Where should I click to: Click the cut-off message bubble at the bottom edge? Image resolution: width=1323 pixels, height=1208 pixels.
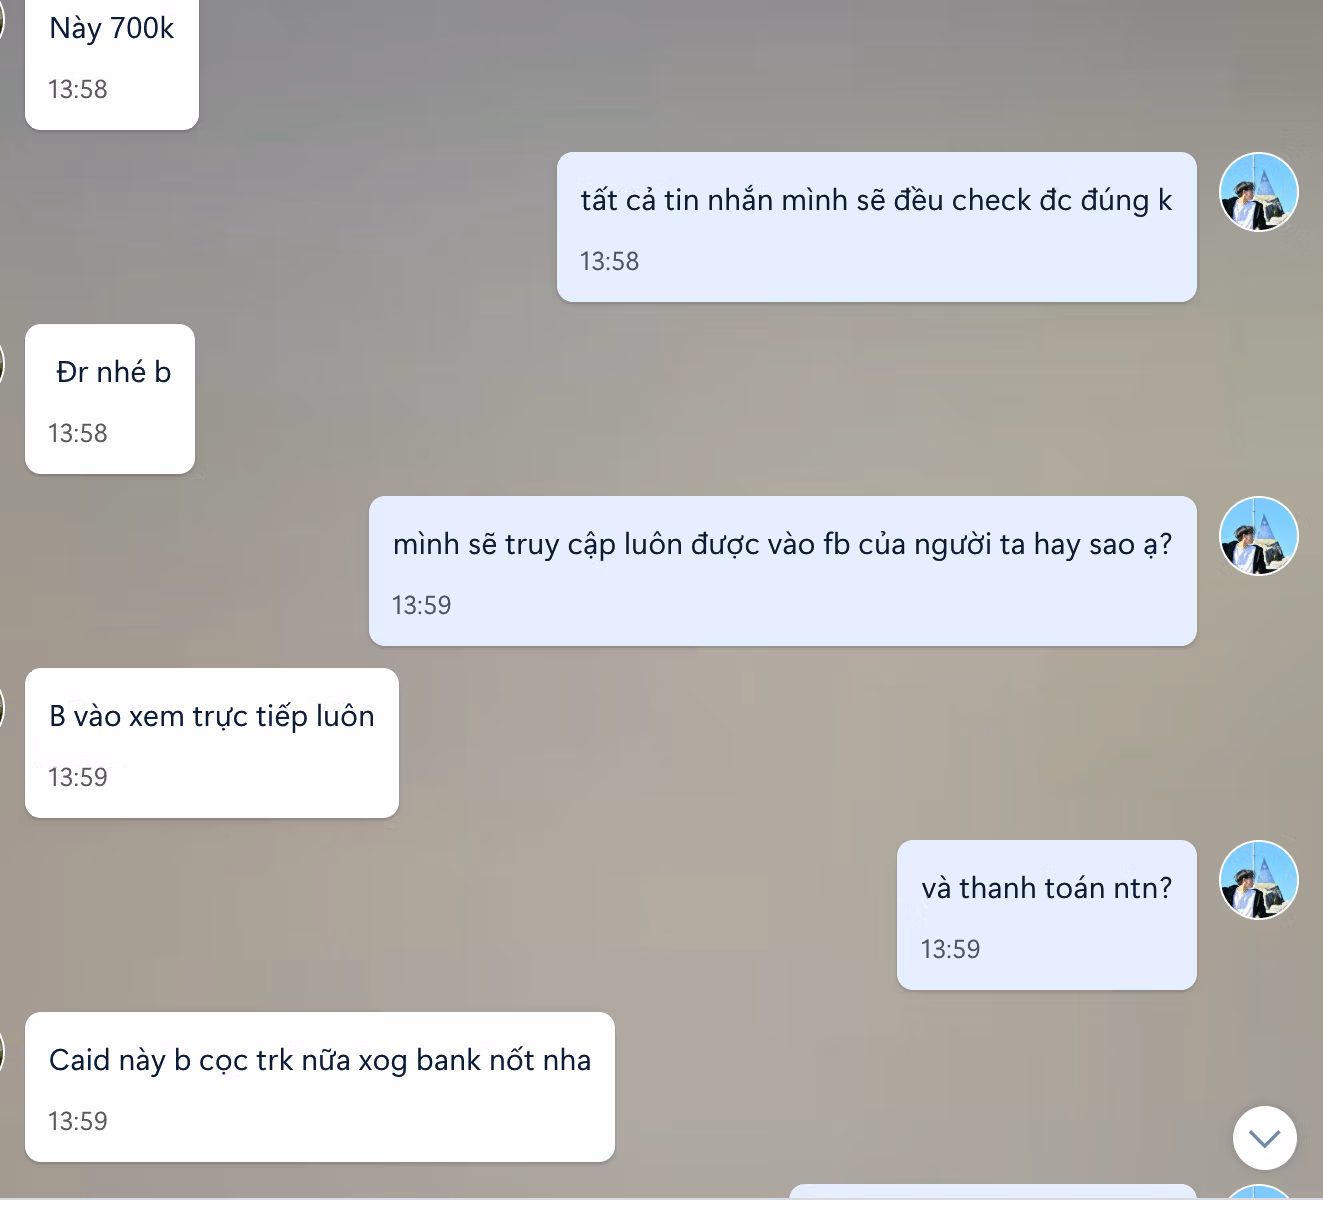click(x=993, y=1192)
